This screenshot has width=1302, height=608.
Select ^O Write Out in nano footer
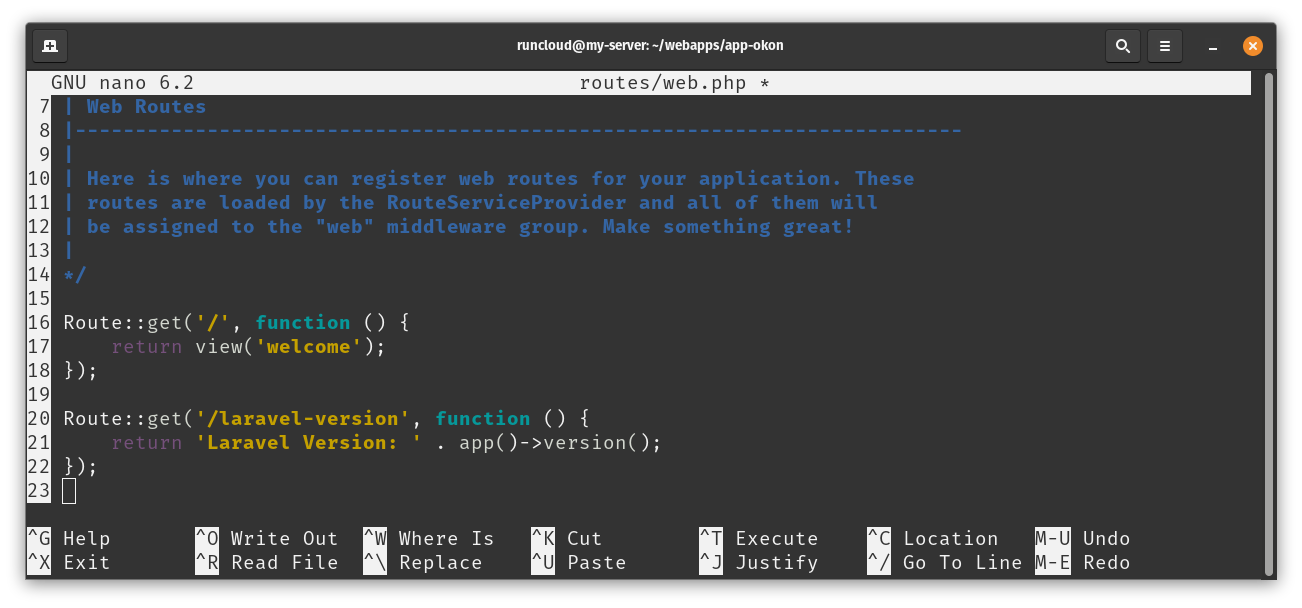pos(267,539)
